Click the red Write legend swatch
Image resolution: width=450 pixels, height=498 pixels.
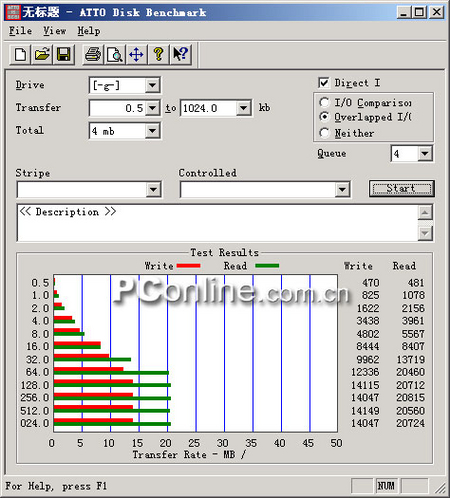pyautogui.click(x=188, y=266)
